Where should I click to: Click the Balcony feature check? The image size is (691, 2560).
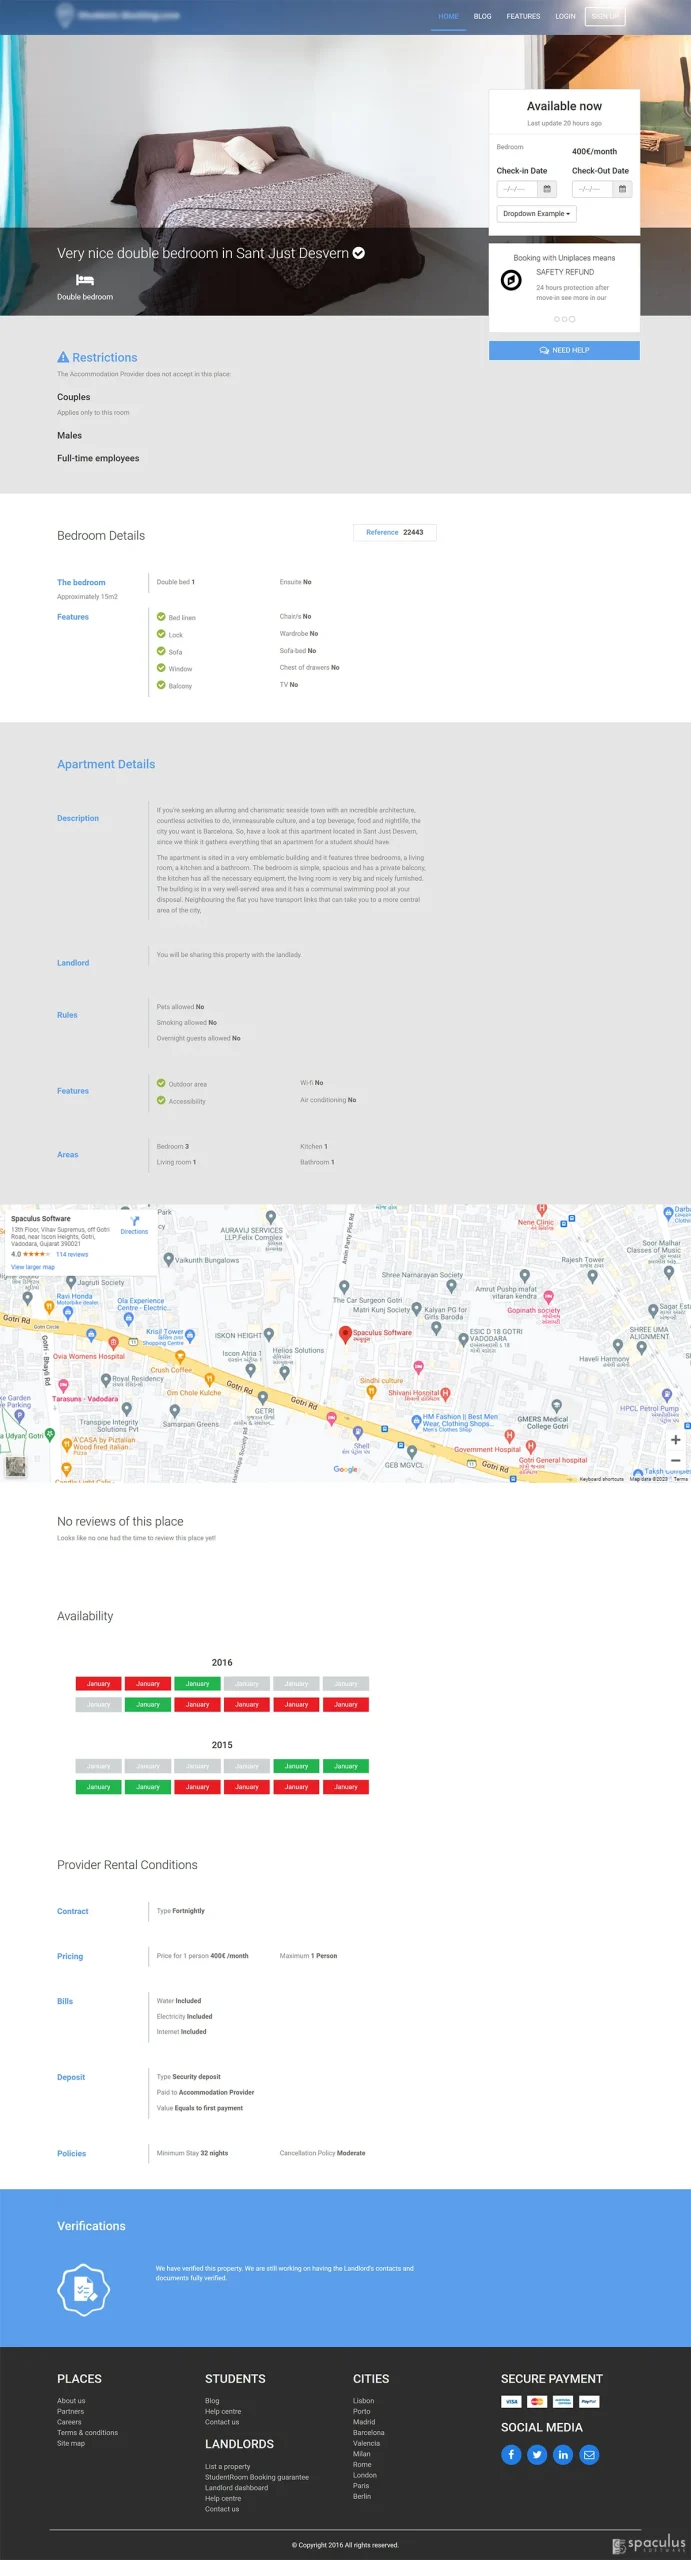[x=161, y=685]
